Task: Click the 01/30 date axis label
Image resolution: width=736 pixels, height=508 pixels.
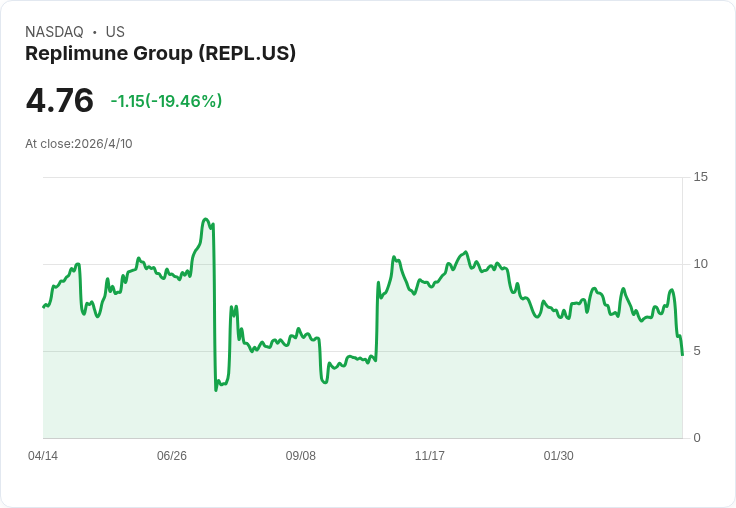Action: click(559, 456)
